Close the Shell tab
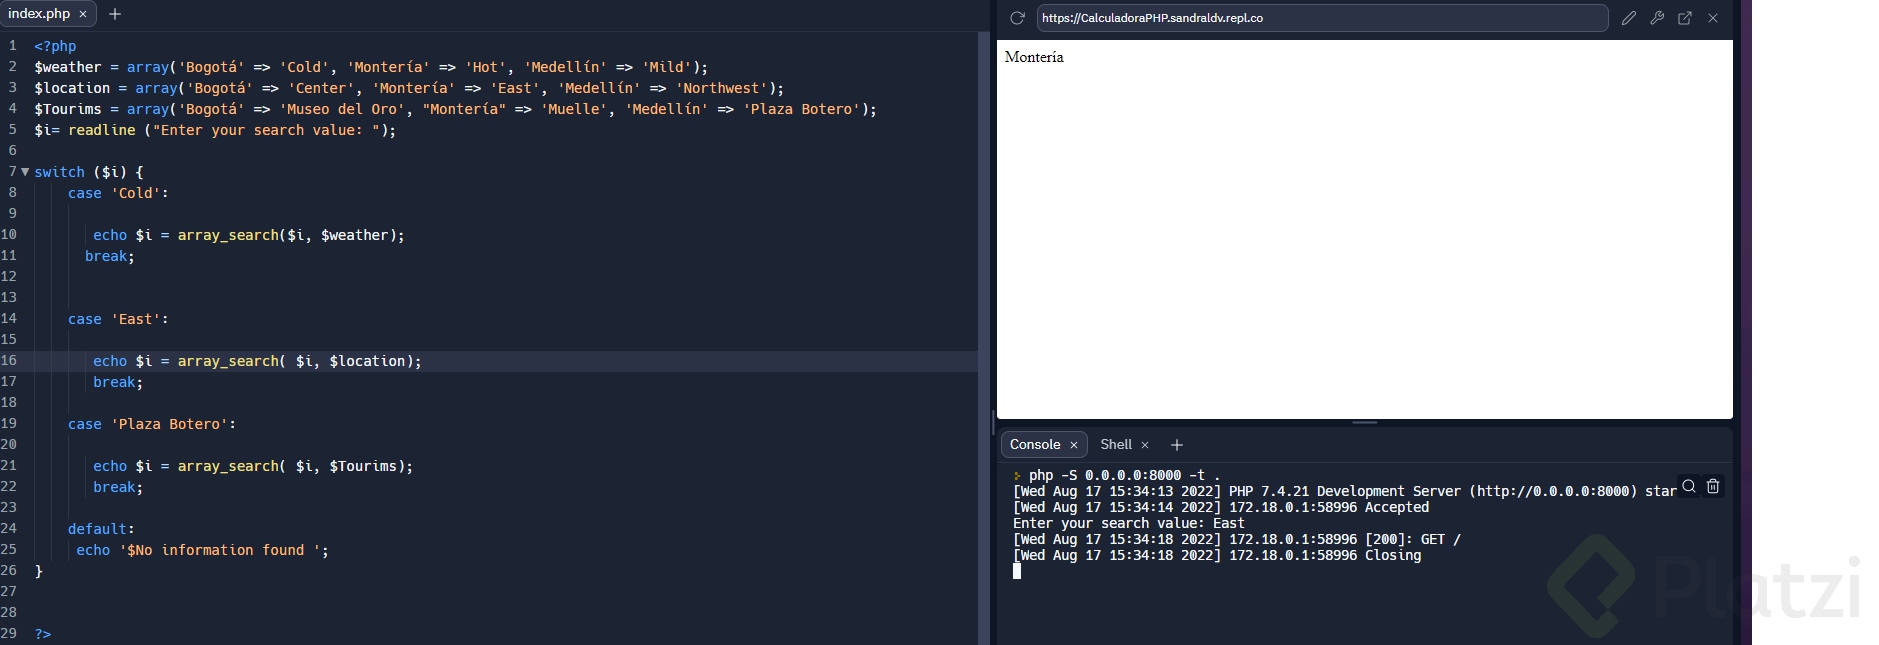This screenshot has height=645, width=1879. click(1145, 445)
